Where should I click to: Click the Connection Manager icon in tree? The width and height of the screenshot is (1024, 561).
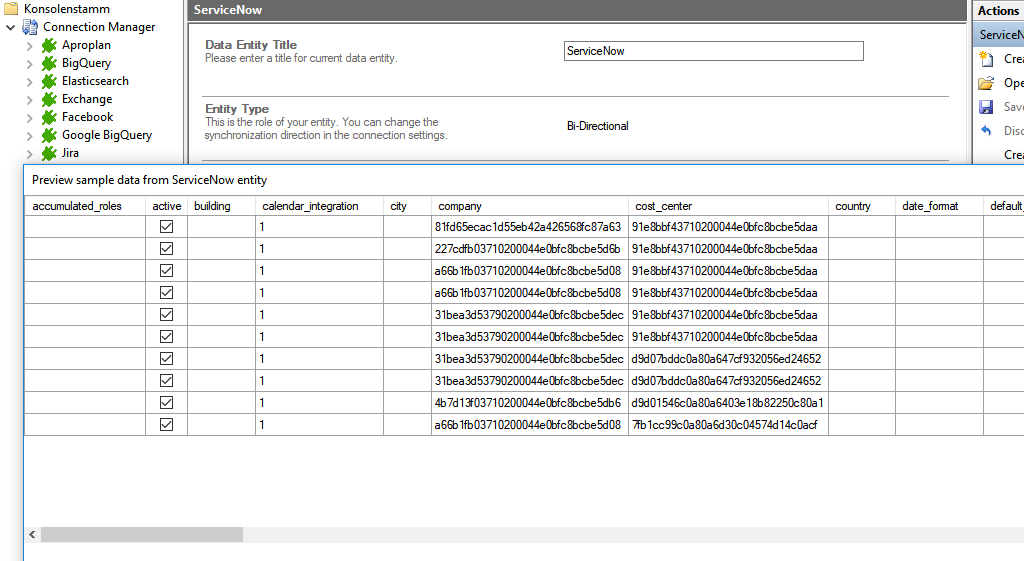click(30, 27)
